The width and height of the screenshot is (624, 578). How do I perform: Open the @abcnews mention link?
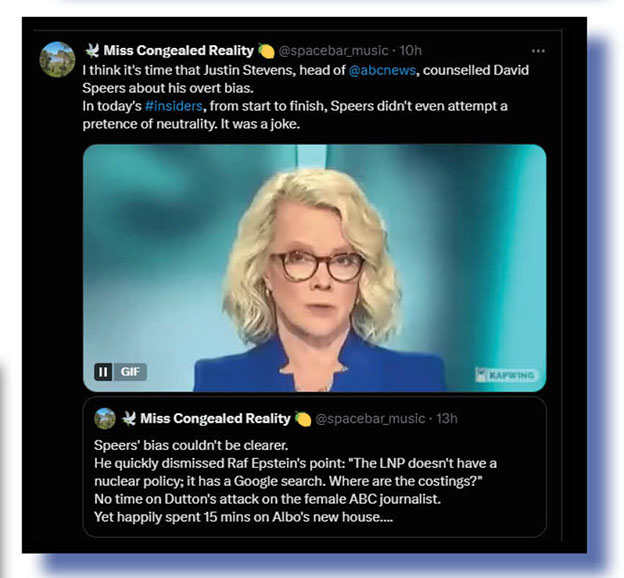(382, 70)
